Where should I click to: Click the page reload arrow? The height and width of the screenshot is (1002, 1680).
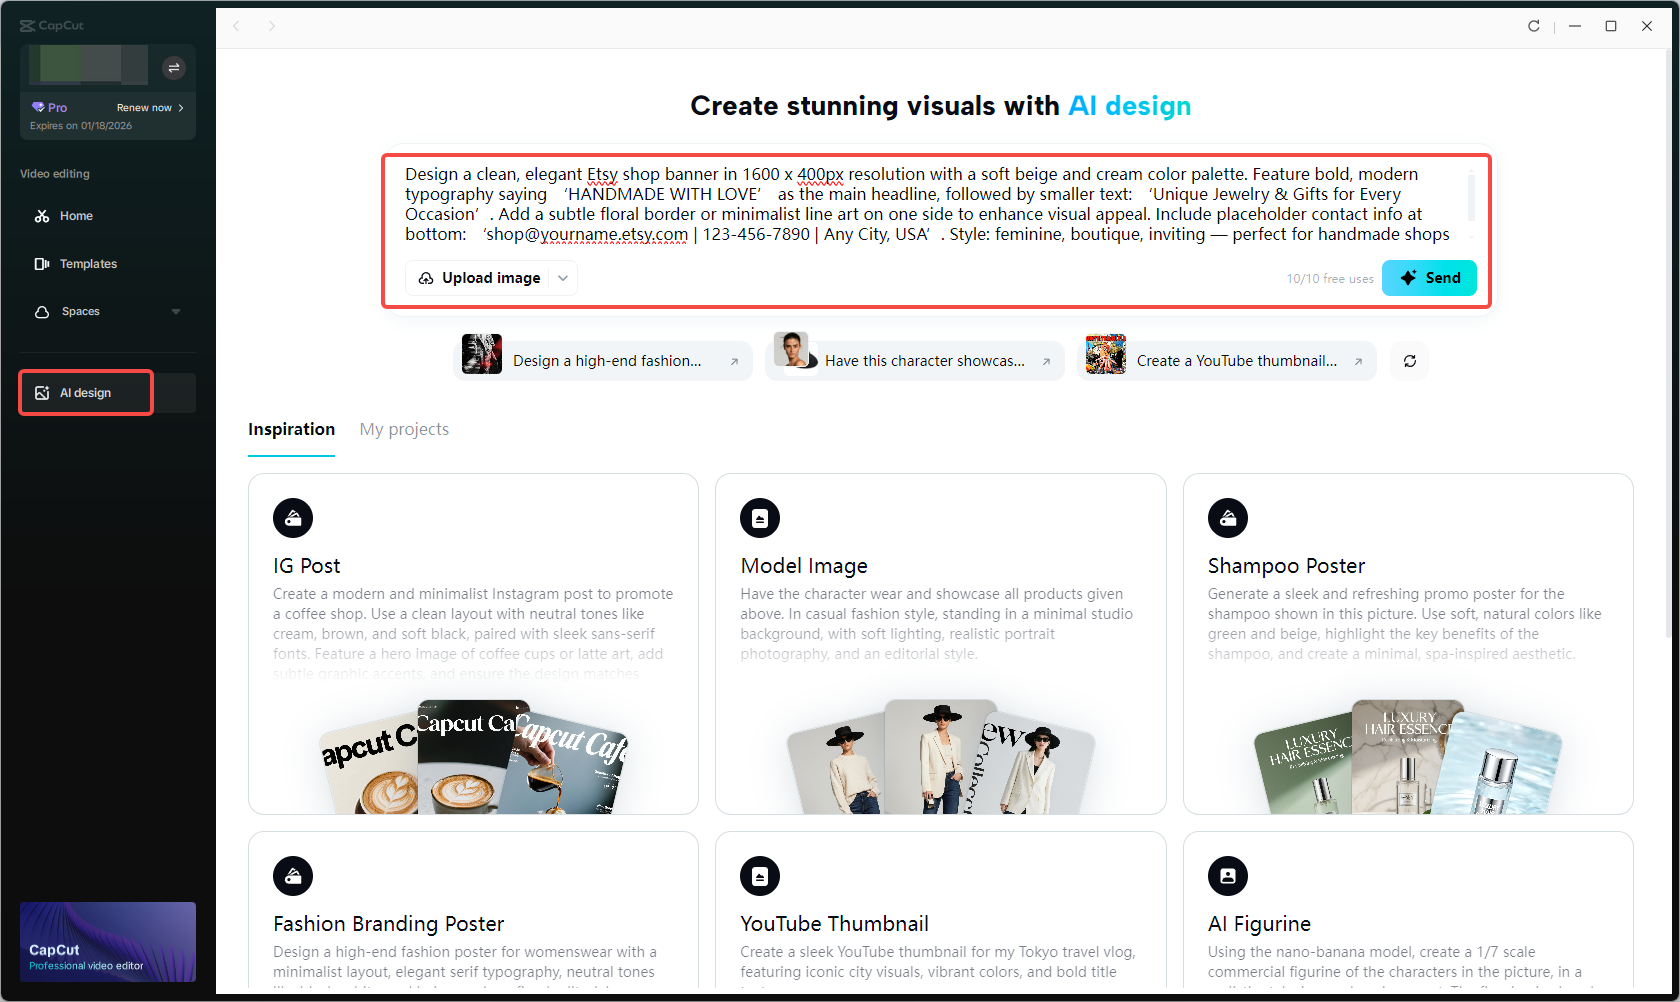pos(1533,26)
